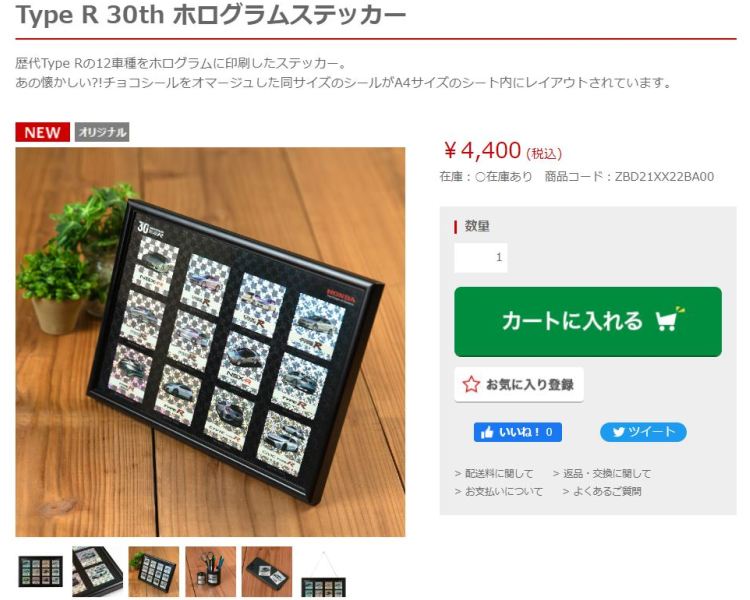Select third thumbnail of framed stickers with plant
750x600 pixels.
coord(154,572)
